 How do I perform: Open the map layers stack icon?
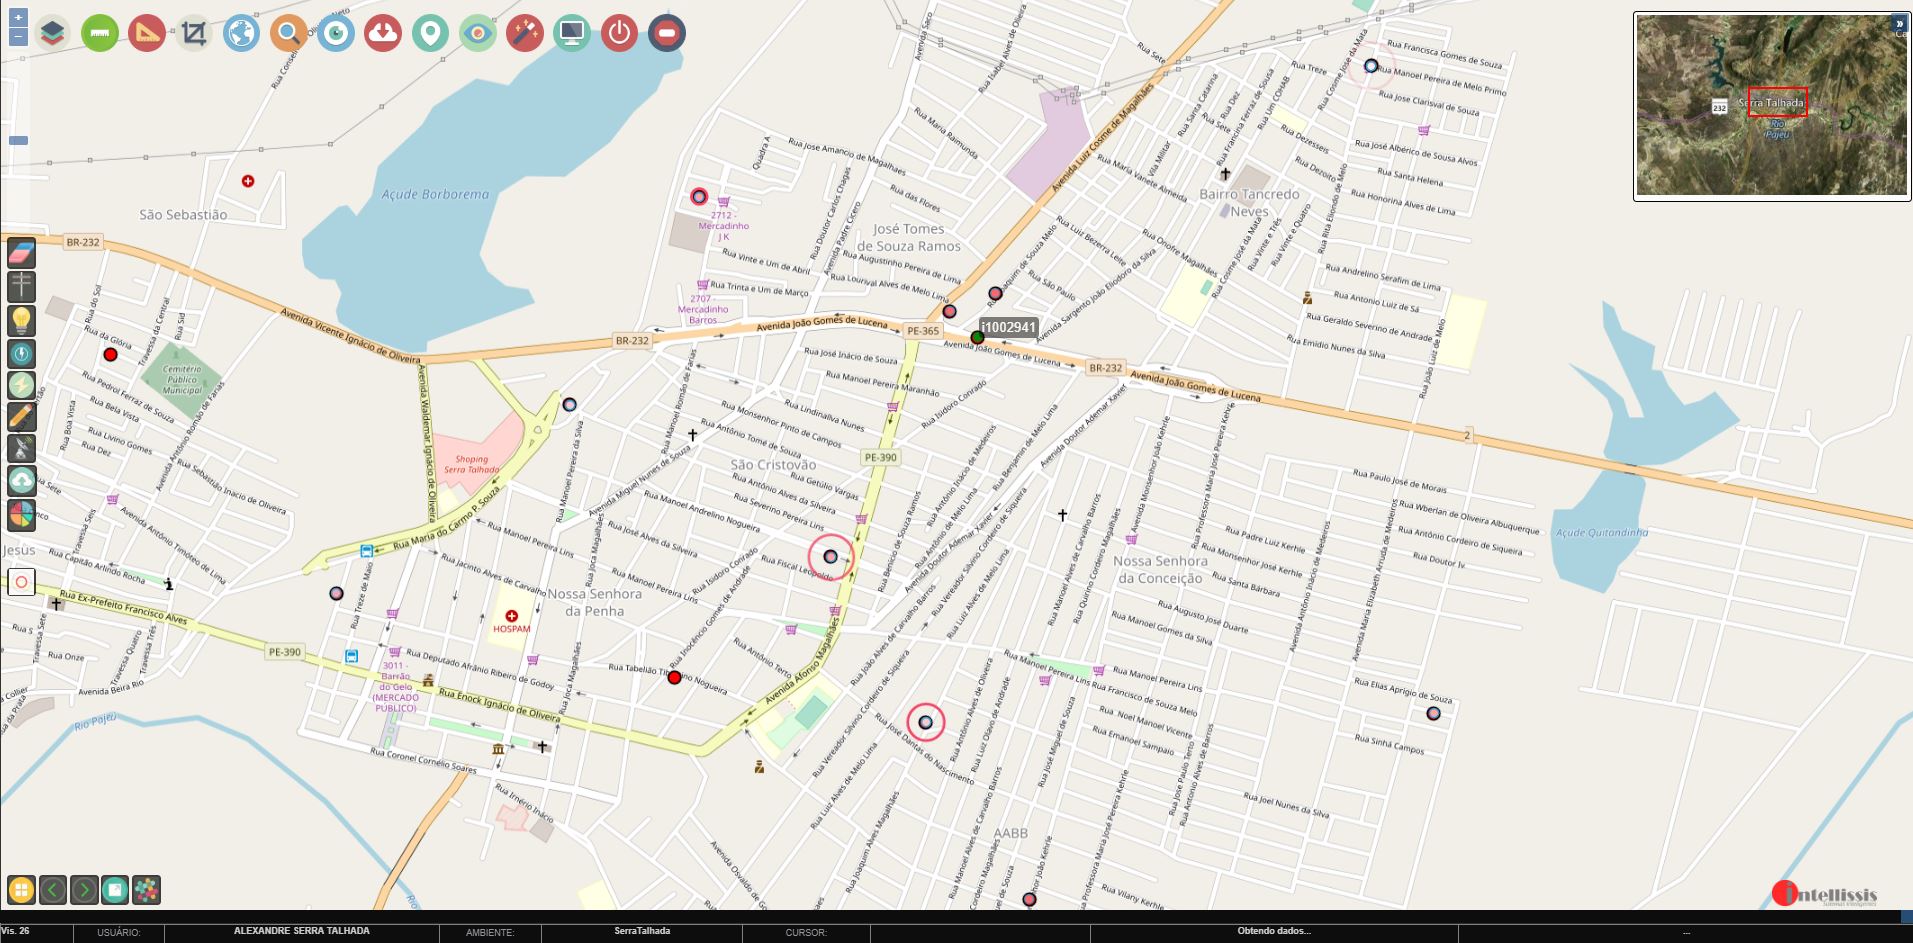[x=52, y=34]
